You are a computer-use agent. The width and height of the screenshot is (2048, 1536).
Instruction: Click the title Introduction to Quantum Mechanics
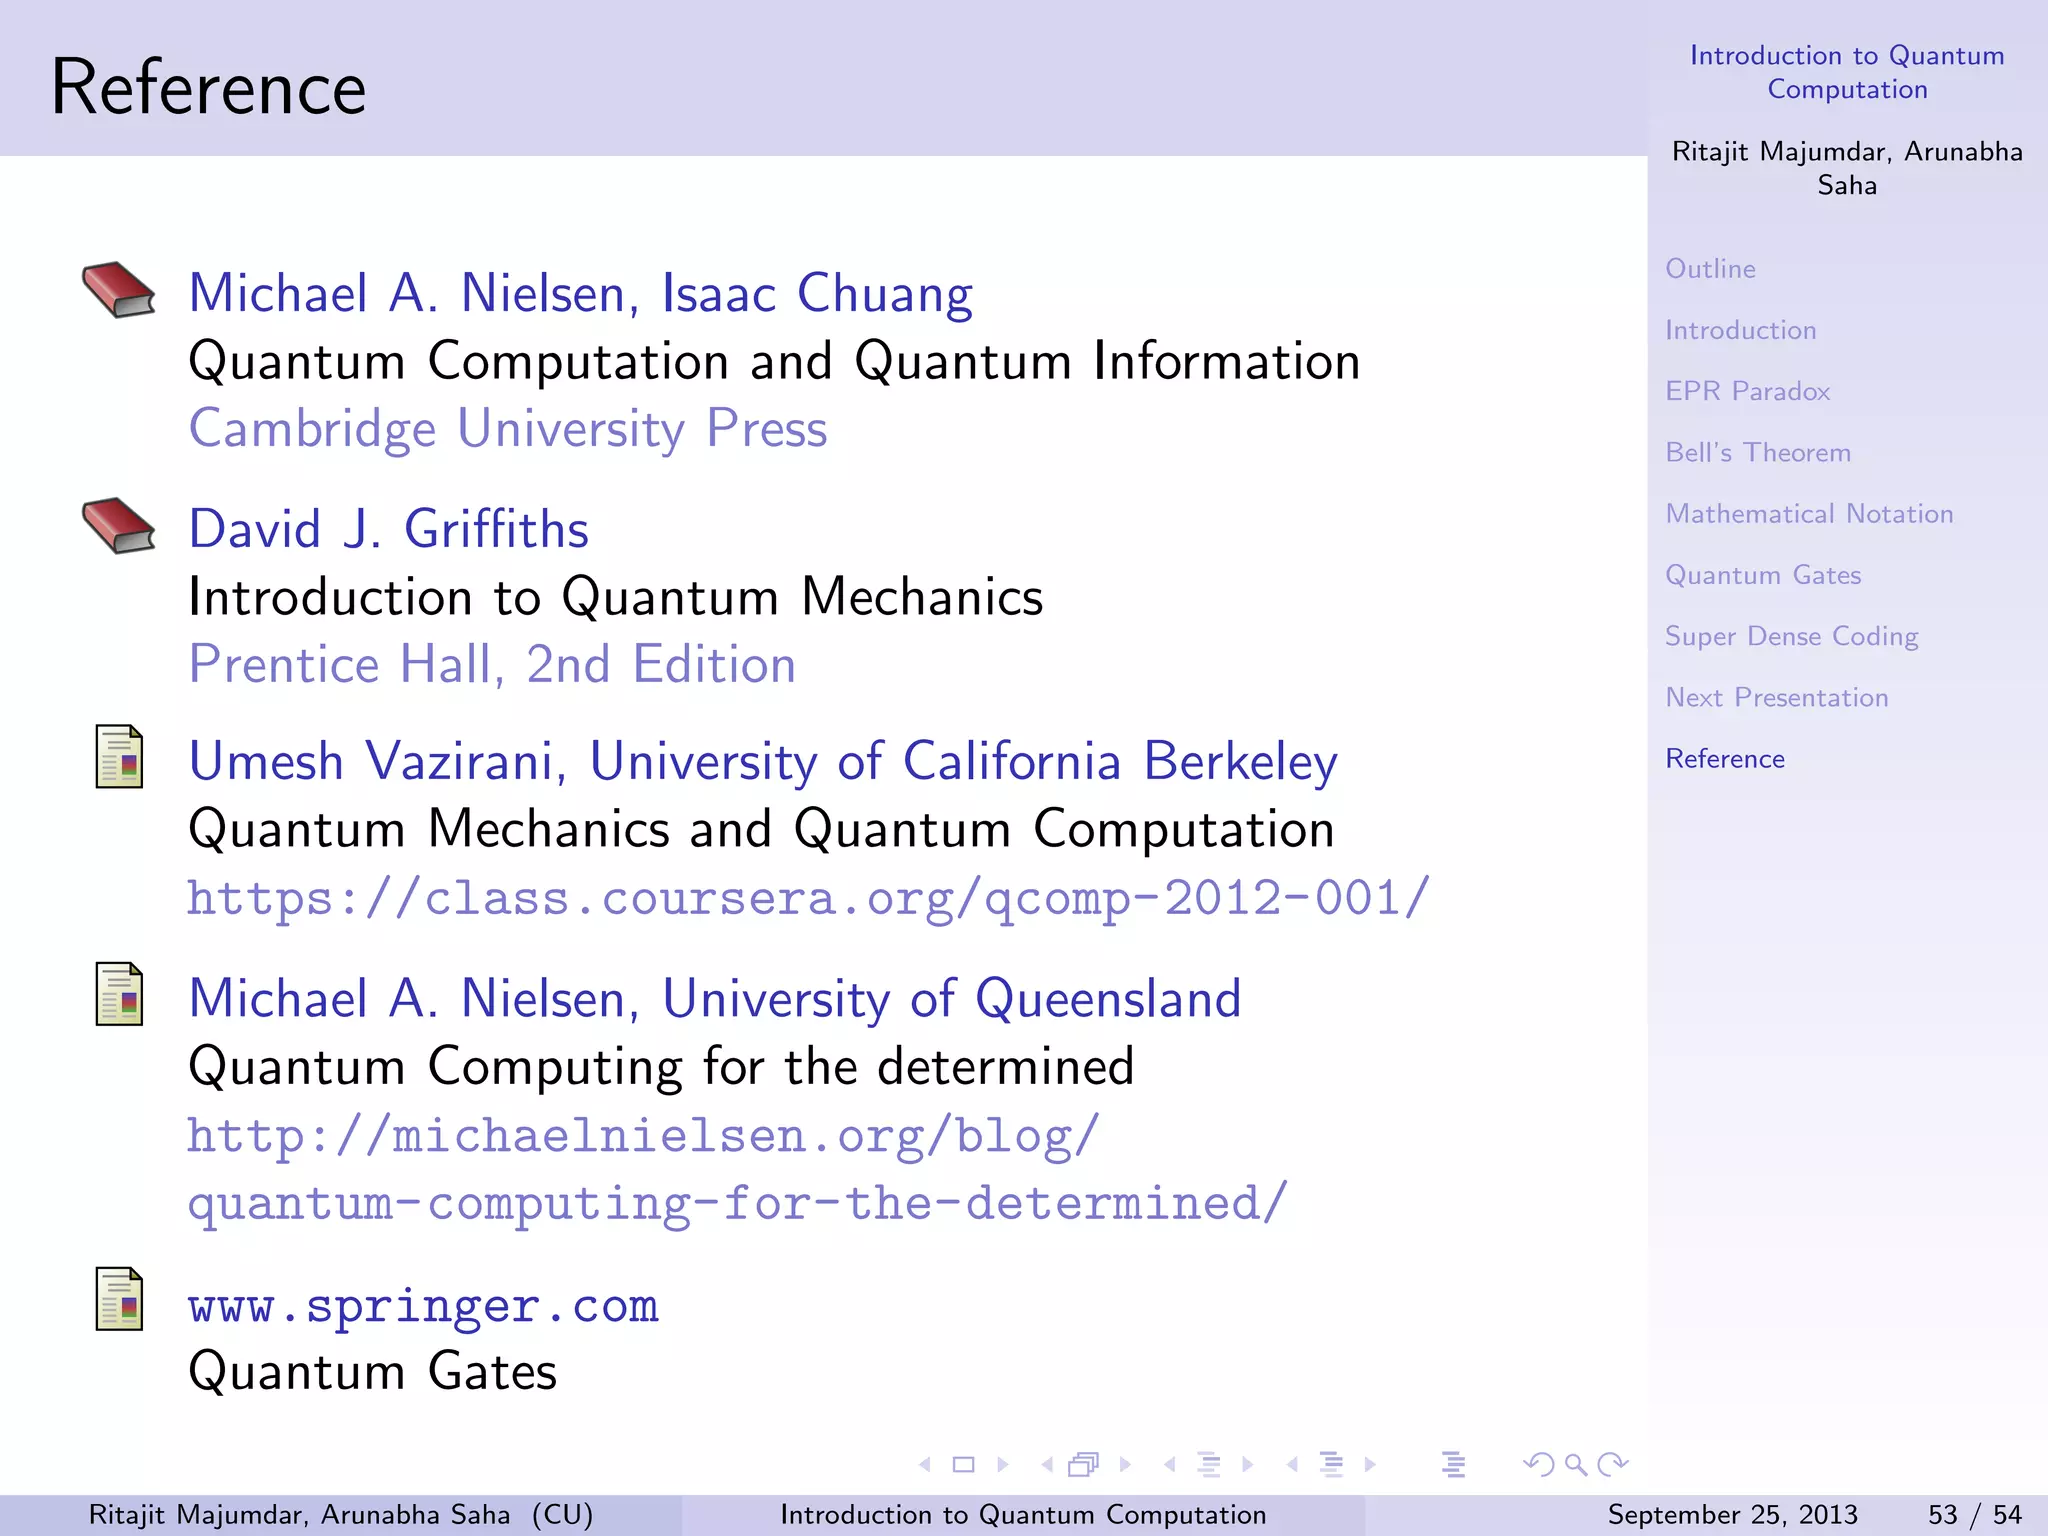(616, 597)
